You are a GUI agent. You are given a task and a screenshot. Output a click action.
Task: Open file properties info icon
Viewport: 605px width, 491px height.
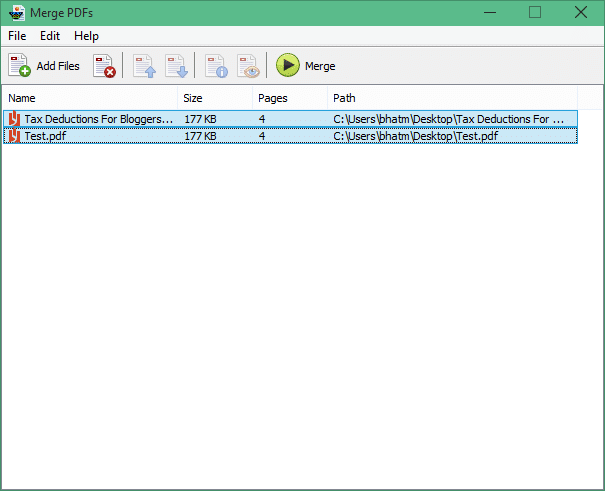[216, 66]
